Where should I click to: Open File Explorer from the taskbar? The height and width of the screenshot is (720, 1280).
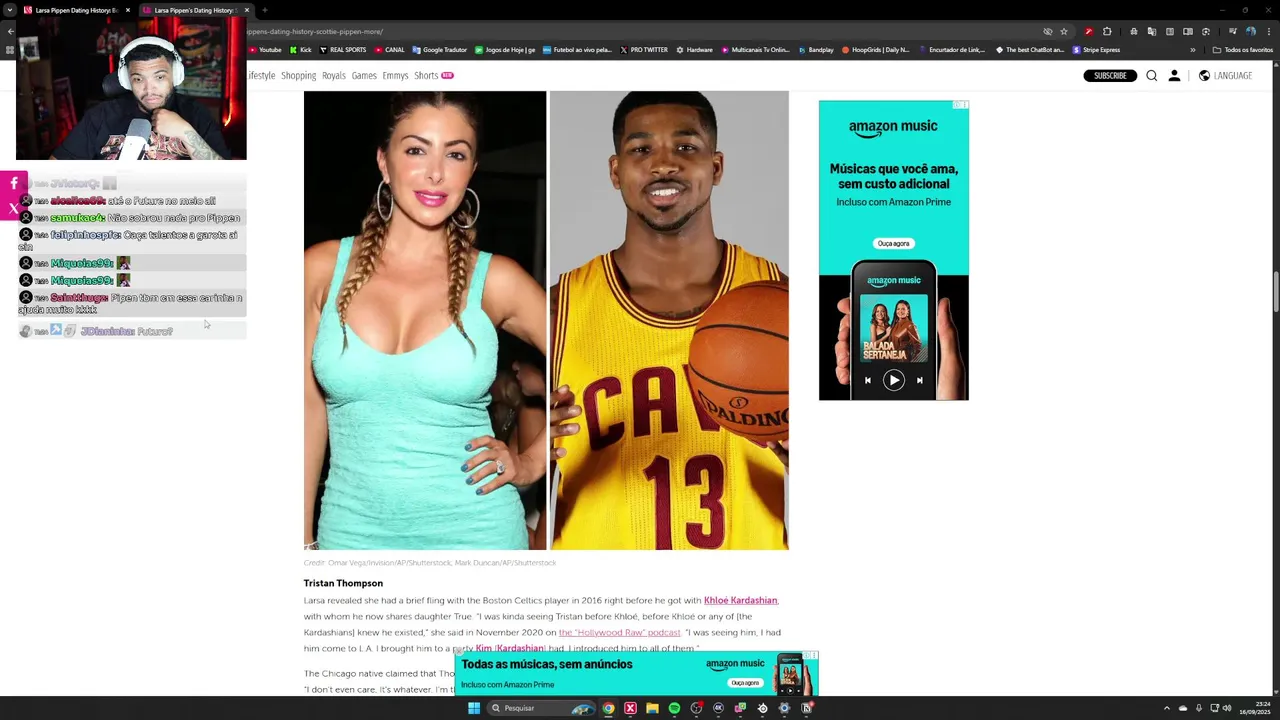[x=652, y=708]
